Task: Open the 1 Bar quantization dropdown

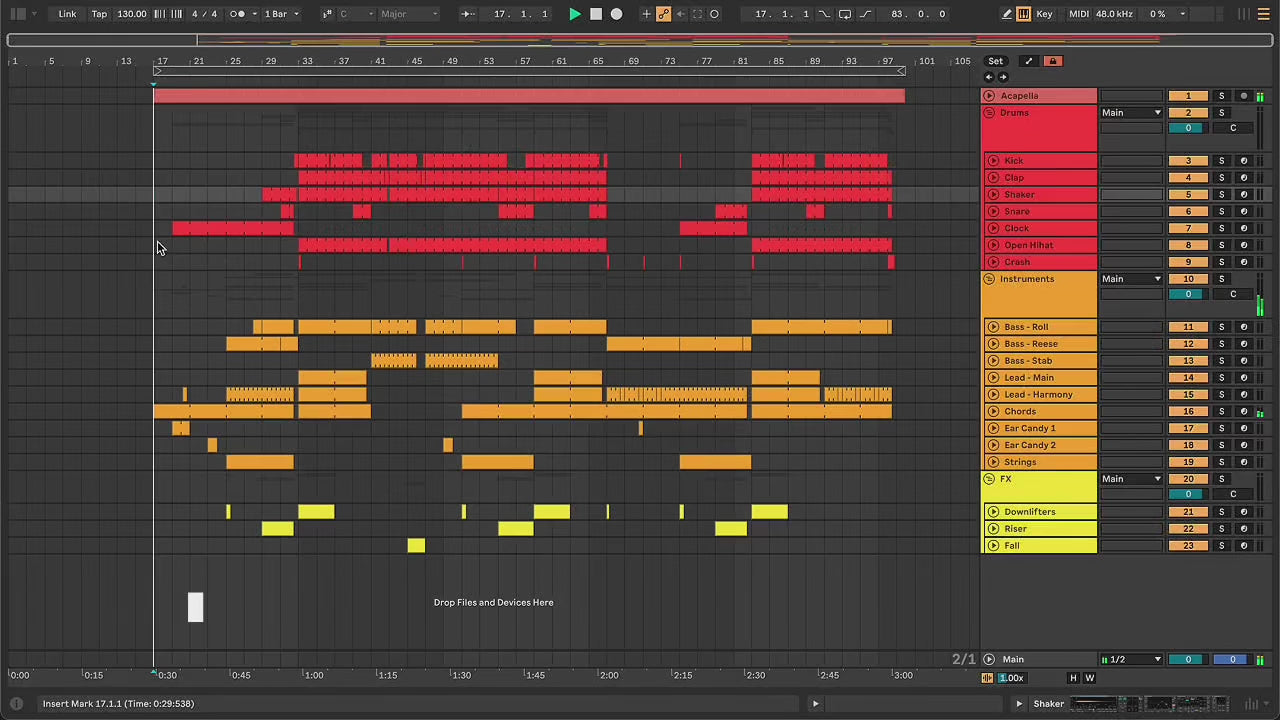Action: [280, 14]
